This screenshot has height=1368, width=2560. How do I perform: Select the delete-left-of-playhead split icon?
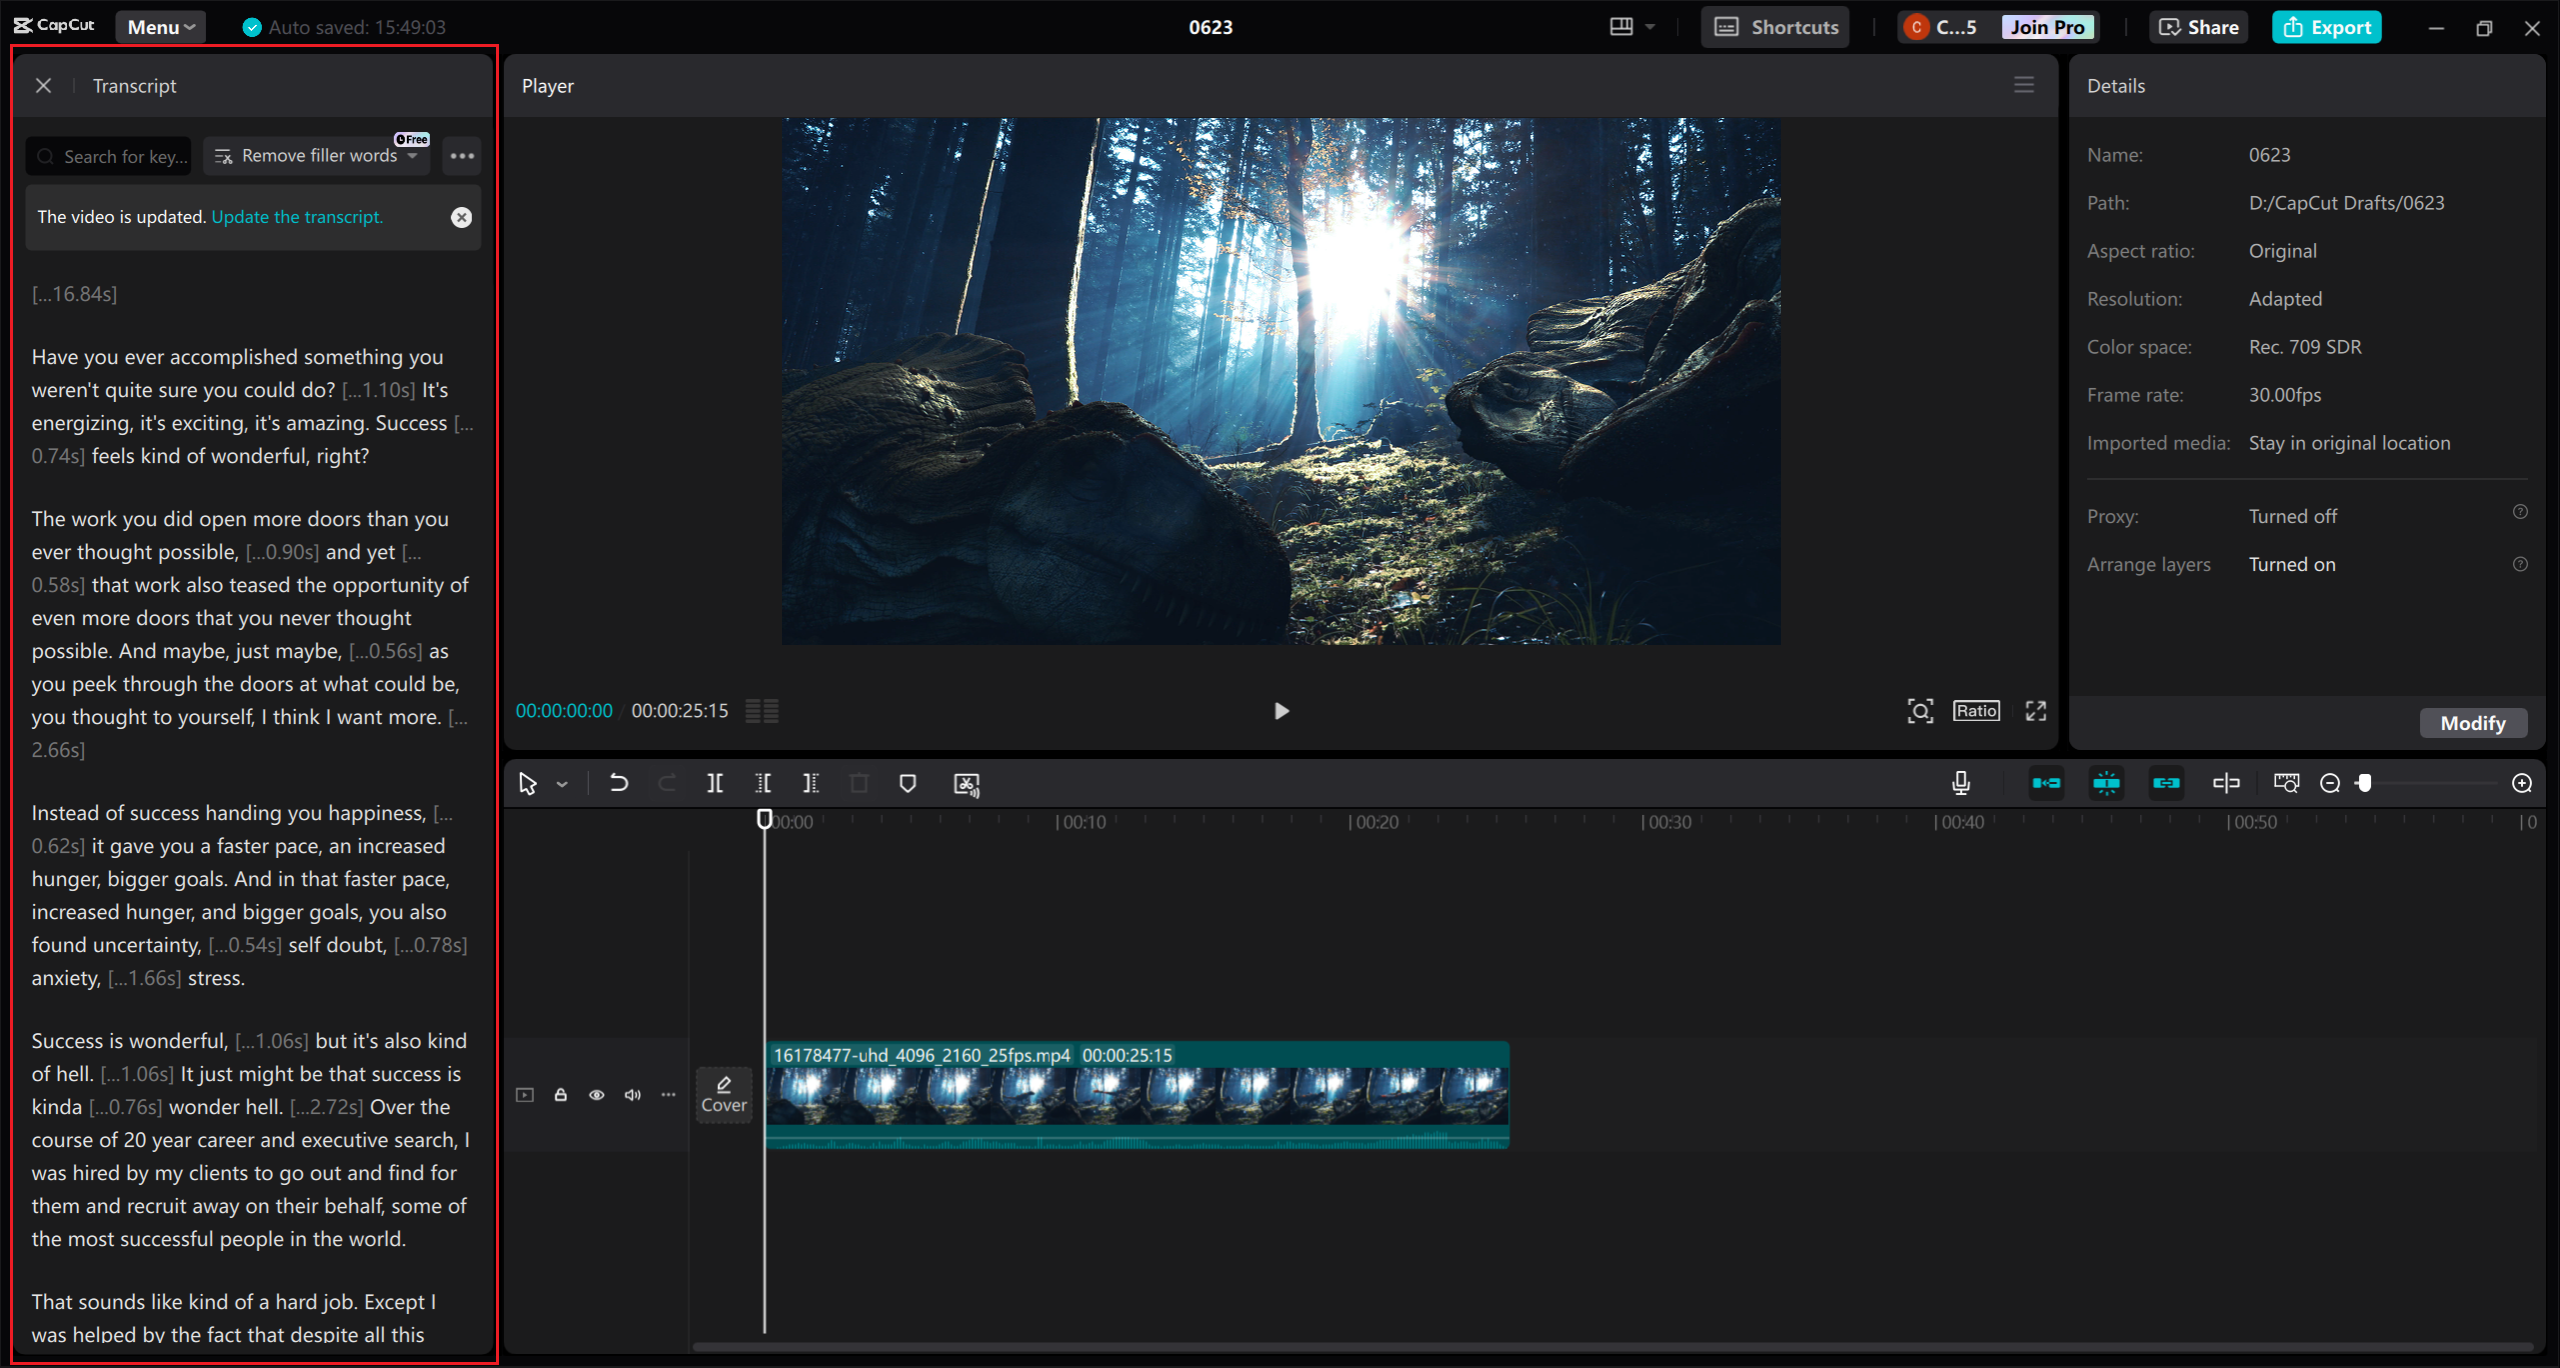[763, 784]
